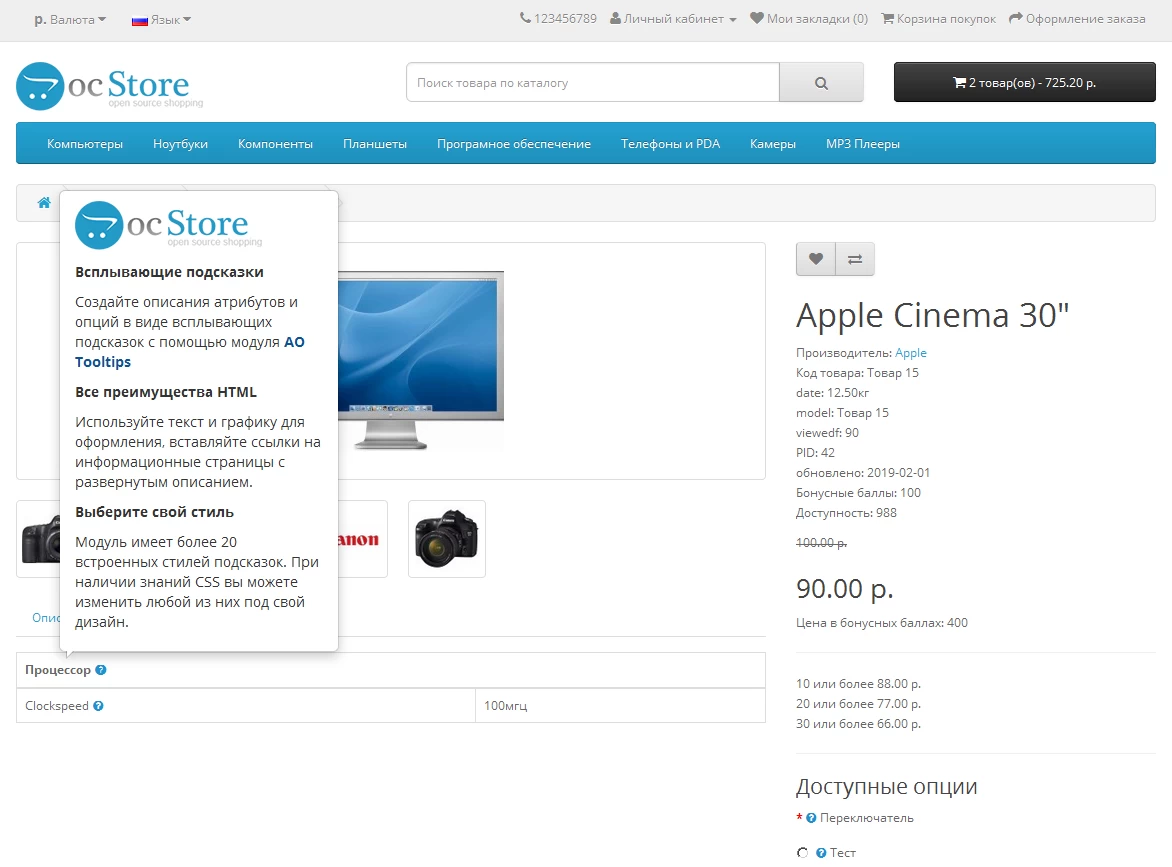Click help icon next to Процессор
Screen dimensions: 1172x867
[x=101, y=670]
